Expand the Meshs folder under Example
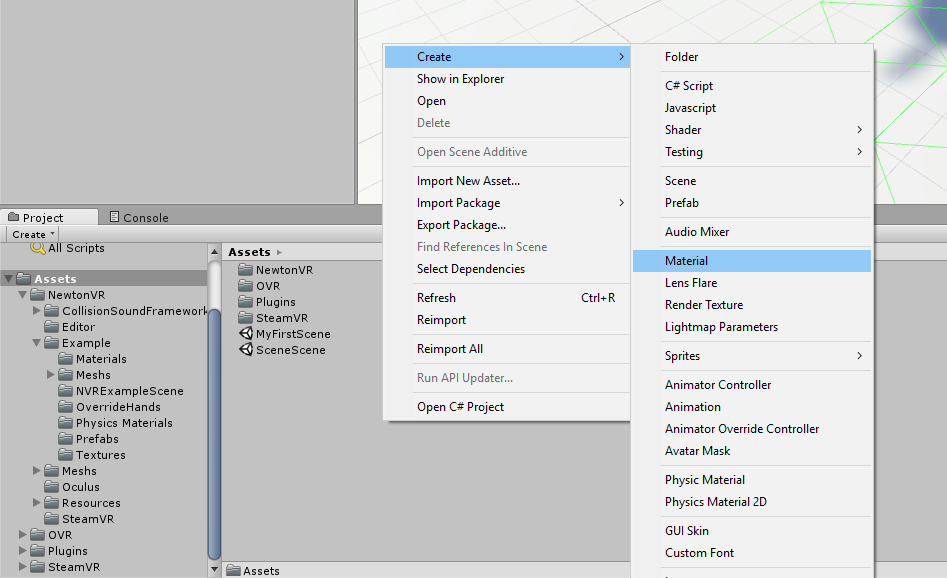Viewport: 947px width, 578px height. pyautogui.click(x=51, y=374)
